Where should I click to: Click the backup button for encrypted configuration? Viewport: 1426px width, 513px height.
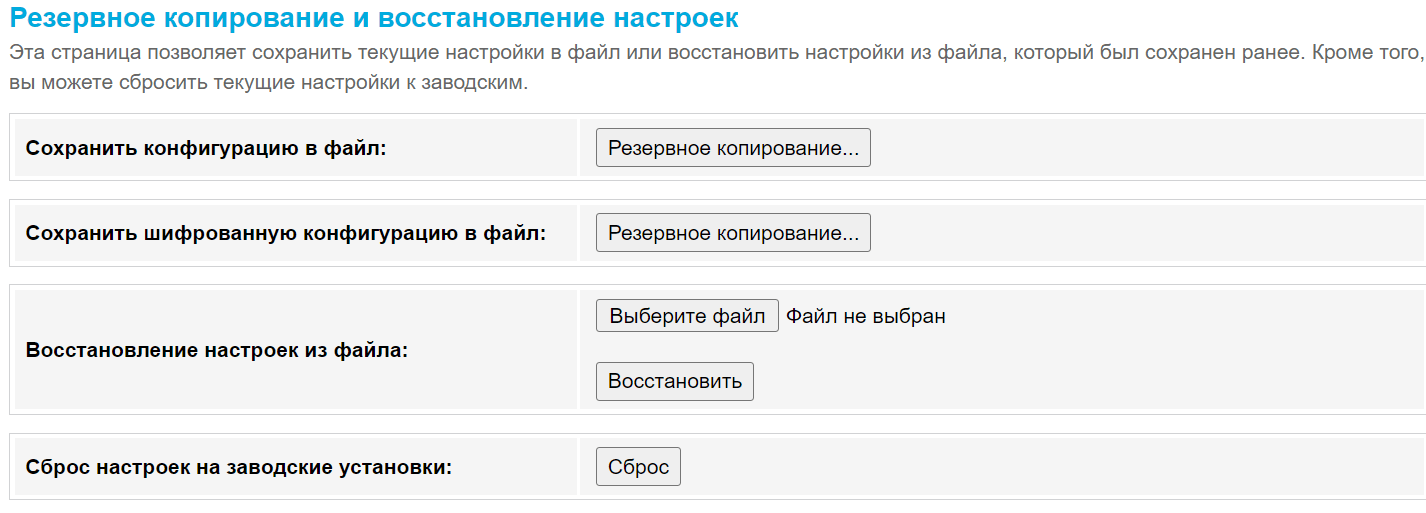pyautogui.click(x=732, y=233)
